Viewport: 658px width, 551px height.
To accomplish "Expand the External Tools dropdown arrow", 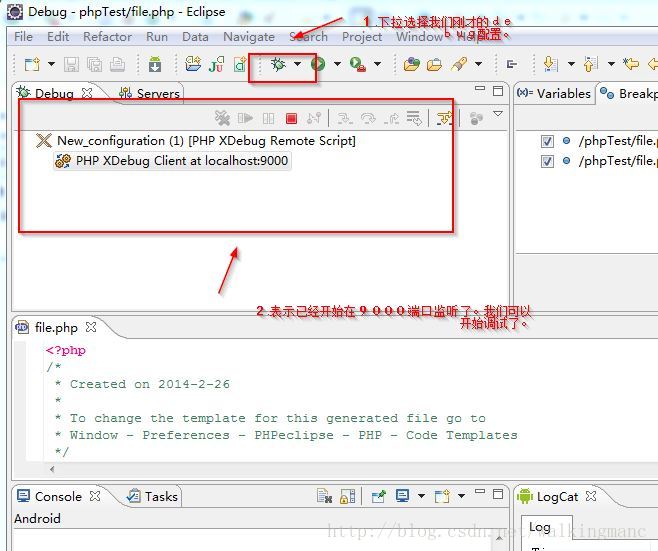I will pos(378,64).
